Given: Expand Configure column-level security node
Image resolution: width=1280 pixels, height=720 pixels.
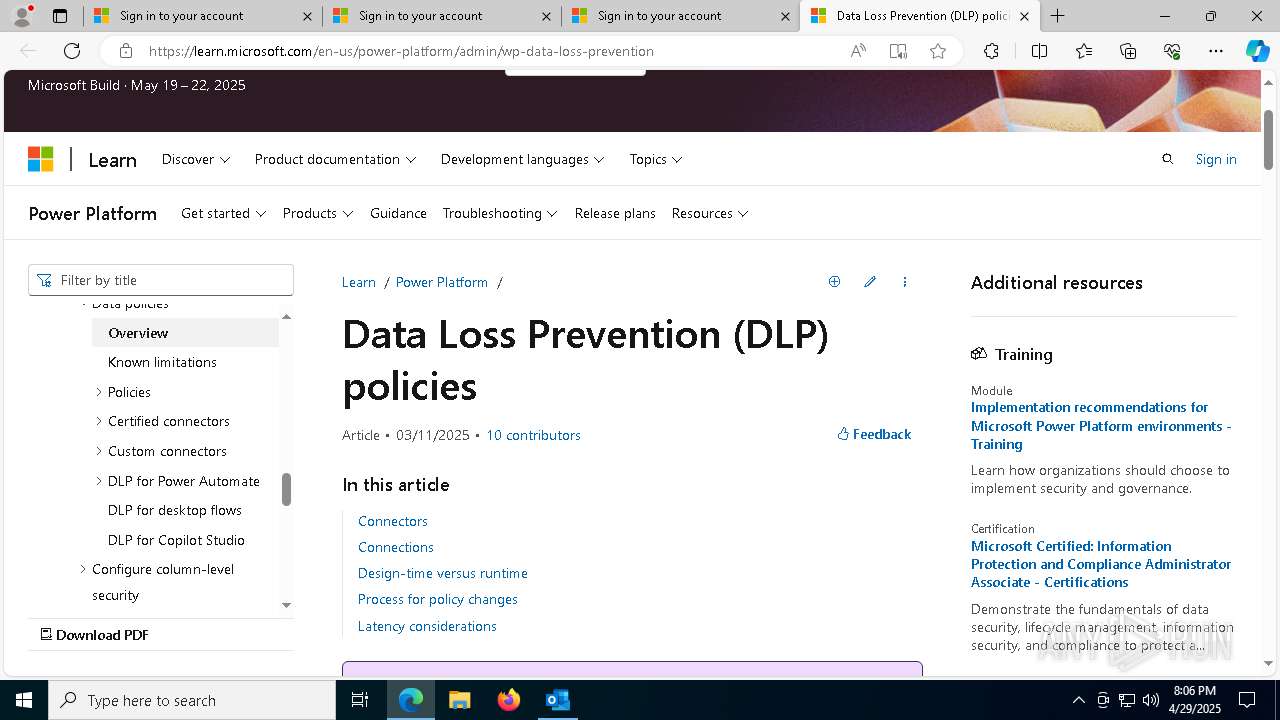Looking at the screenshot, I should (83, 569).
